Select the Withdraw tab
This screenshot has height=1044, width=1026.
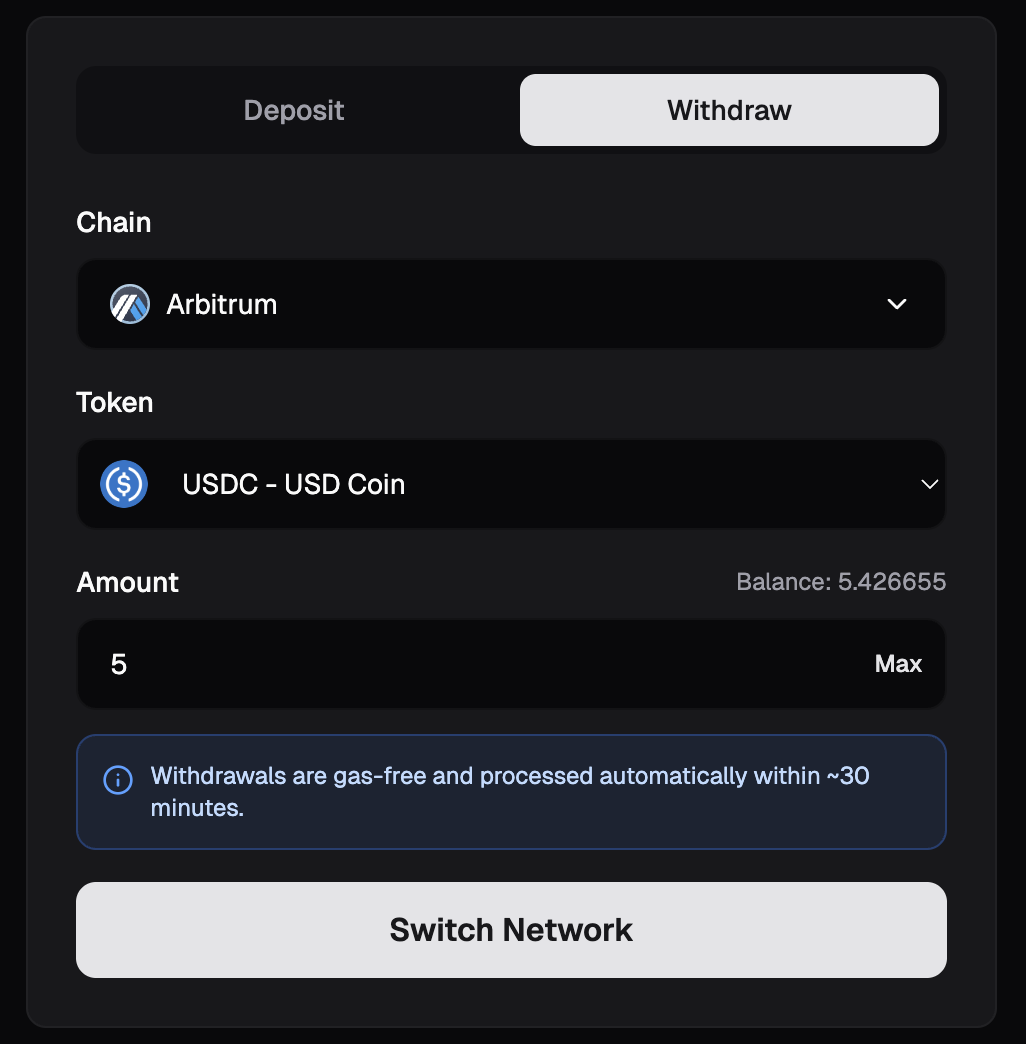tap(729, 110)
